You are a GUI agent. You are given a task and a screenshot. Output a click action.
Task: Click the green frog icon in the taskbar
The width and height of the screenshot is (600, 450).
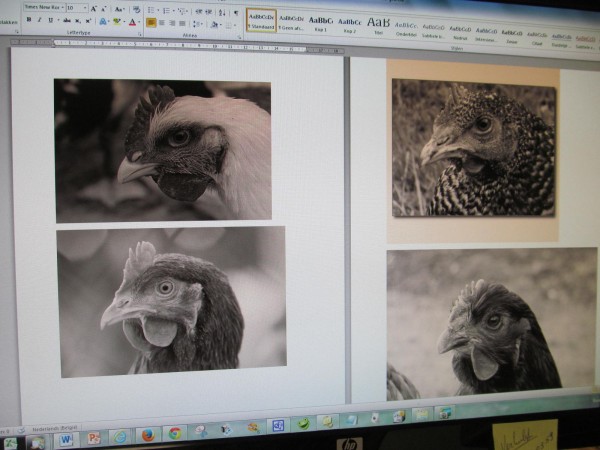point(303,423)
